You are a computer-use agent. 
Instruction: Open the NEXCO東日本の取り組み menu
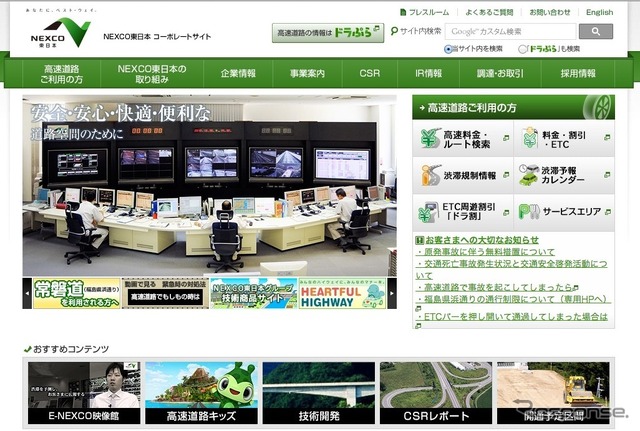152,73
